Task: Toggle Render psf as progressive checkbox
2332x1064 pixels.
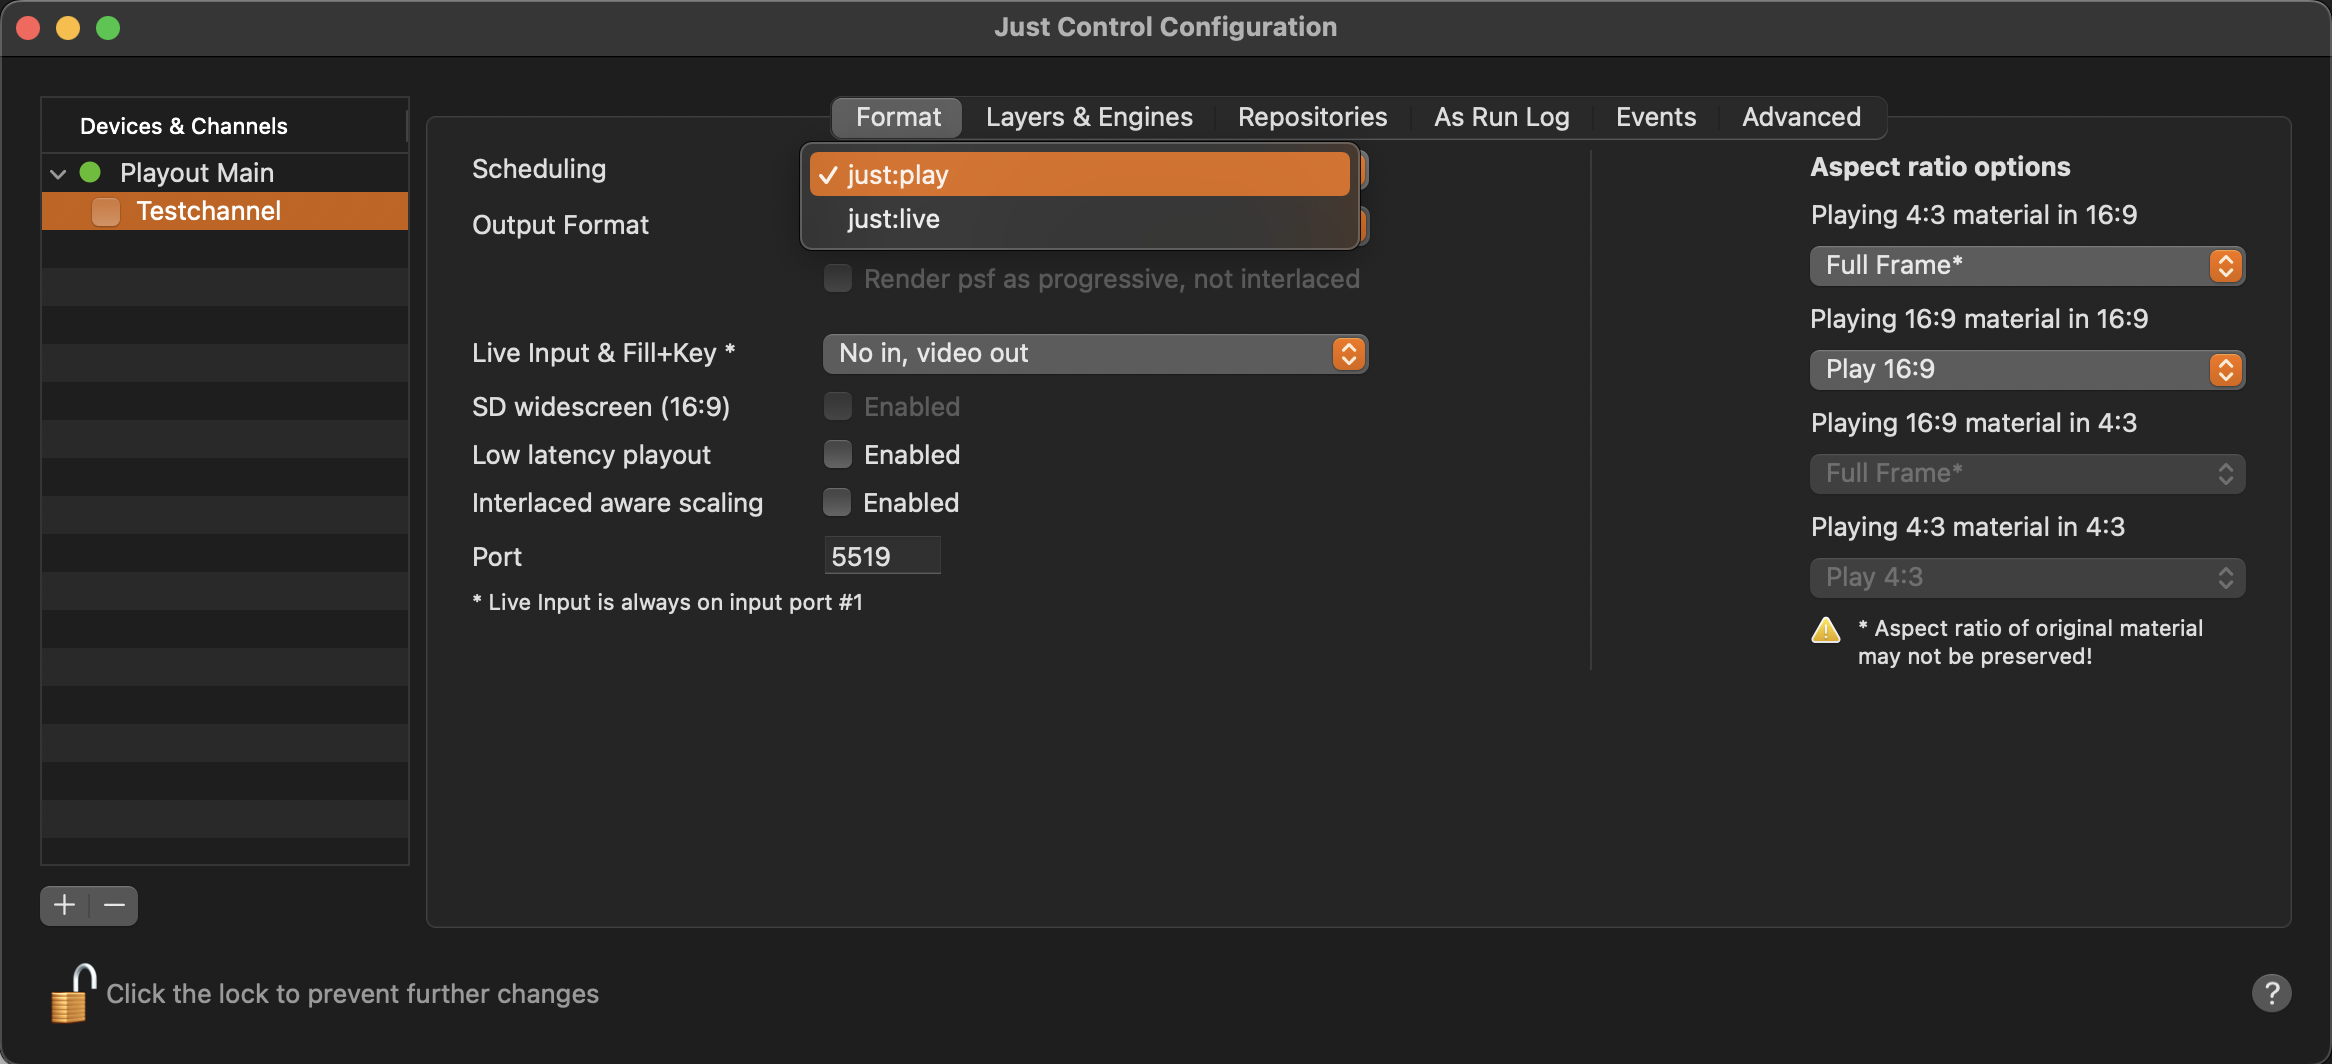Action: 838,278
